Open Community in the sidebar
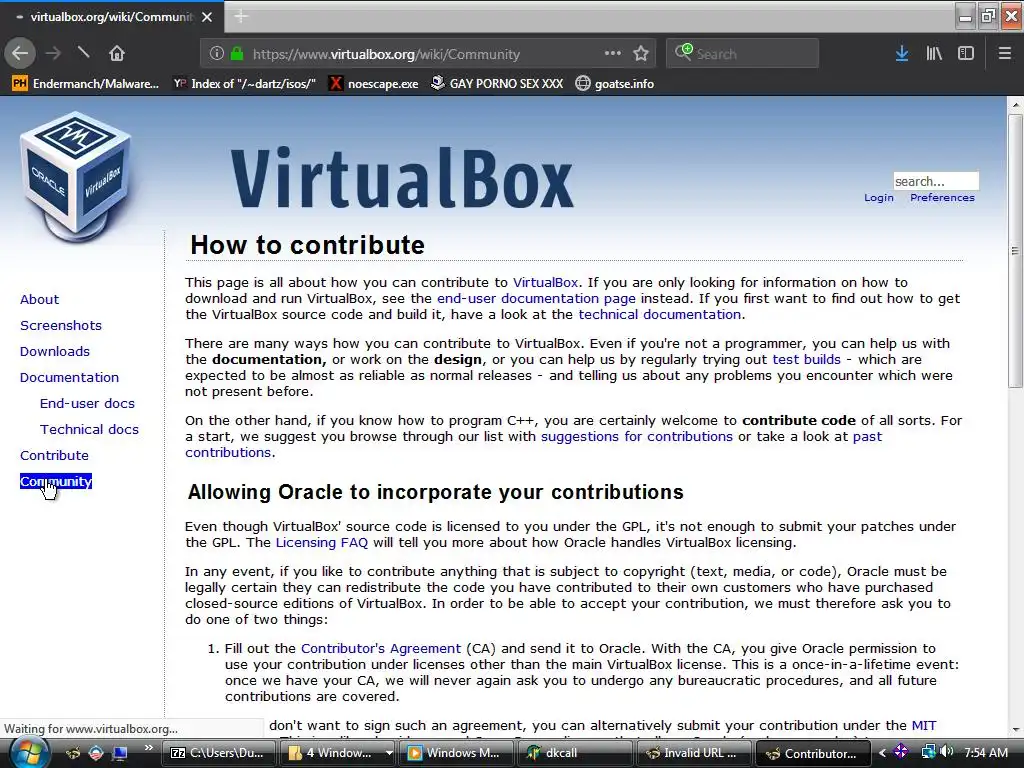Image resolution: width=1024 pixels, height=768 pixels. [56, 481]
